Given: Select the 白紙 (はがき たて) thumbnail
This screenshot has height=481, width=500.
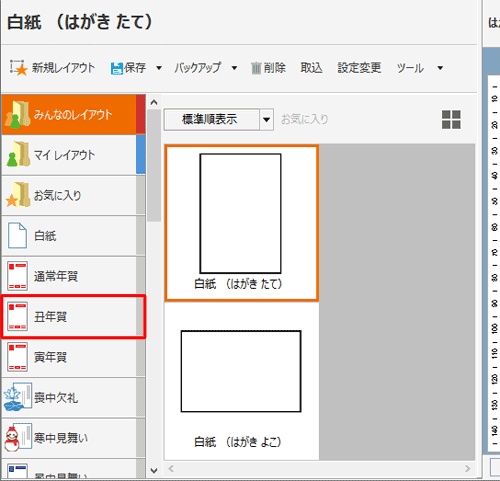Looking at the screenshot, I should (242, 223).
